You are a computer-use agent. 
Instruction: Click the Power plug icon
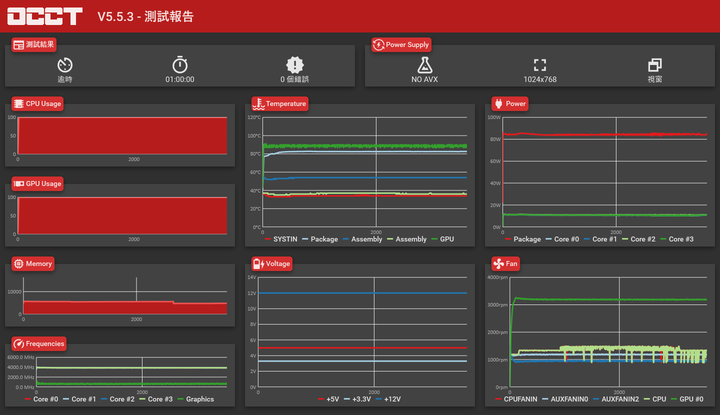[x=499, y=104]
